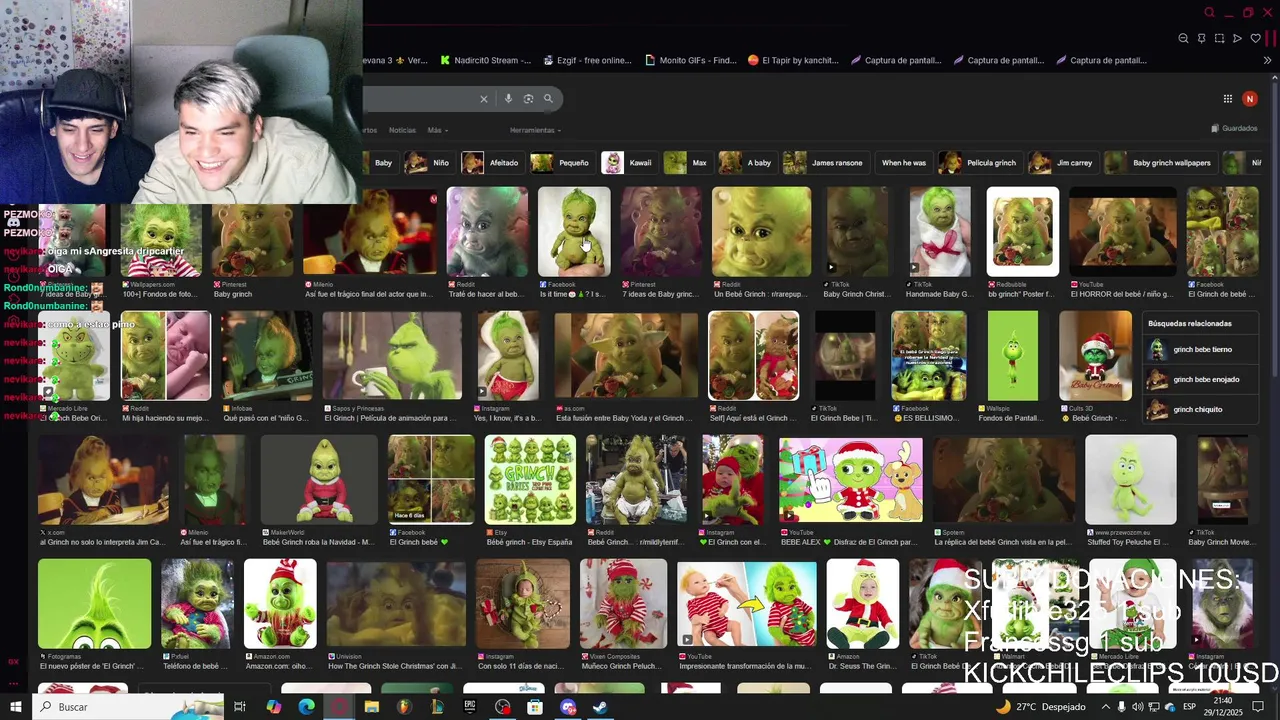
Task: Open Steam from taskbar
Action: click(x=601, y=707)
